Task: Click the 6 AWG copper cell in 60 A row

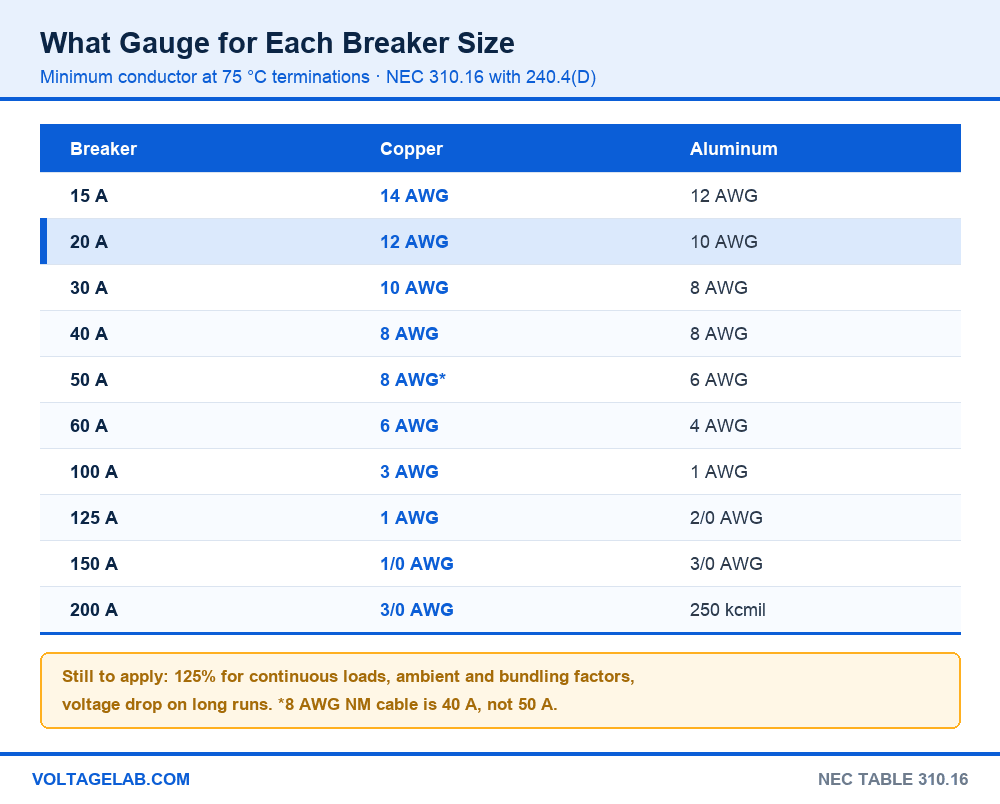Action: click(409, 426)
